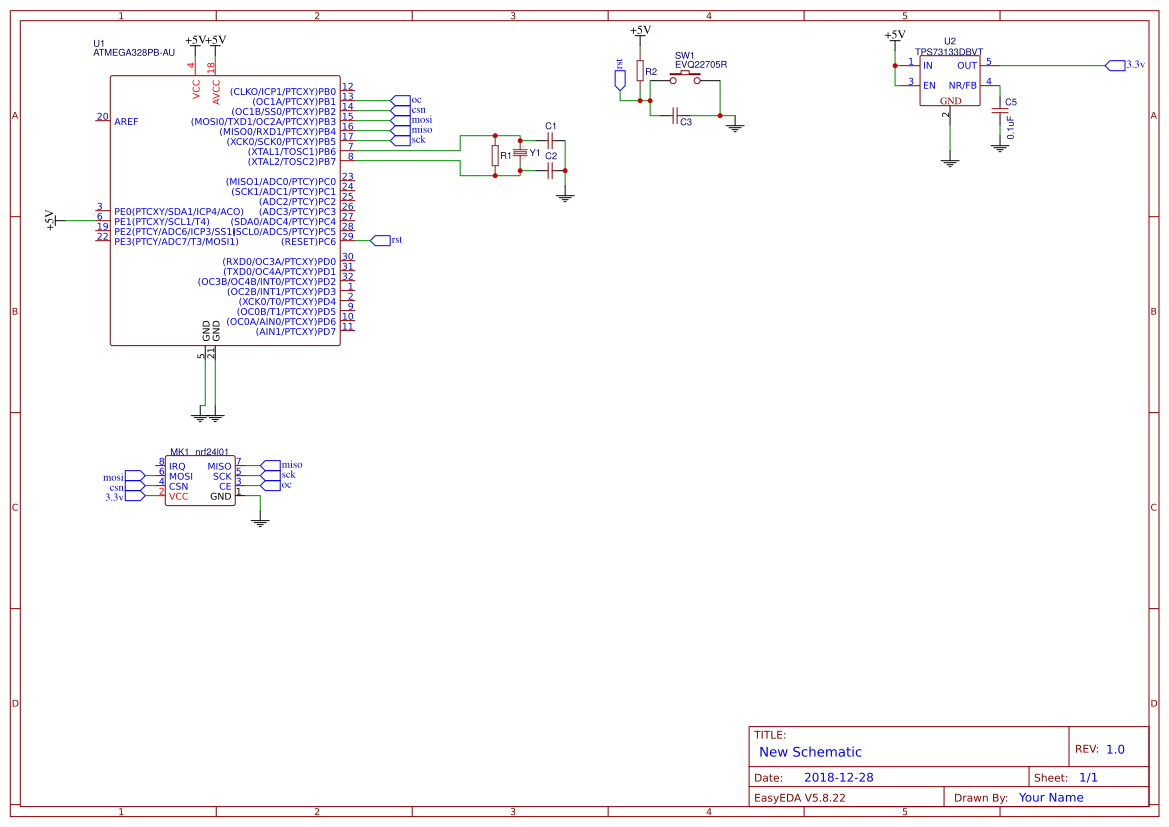Viewport: 1169px width, 827px height.
Task: Select resistor R2 below the +5V flag
Action: [x=641, y=72]
